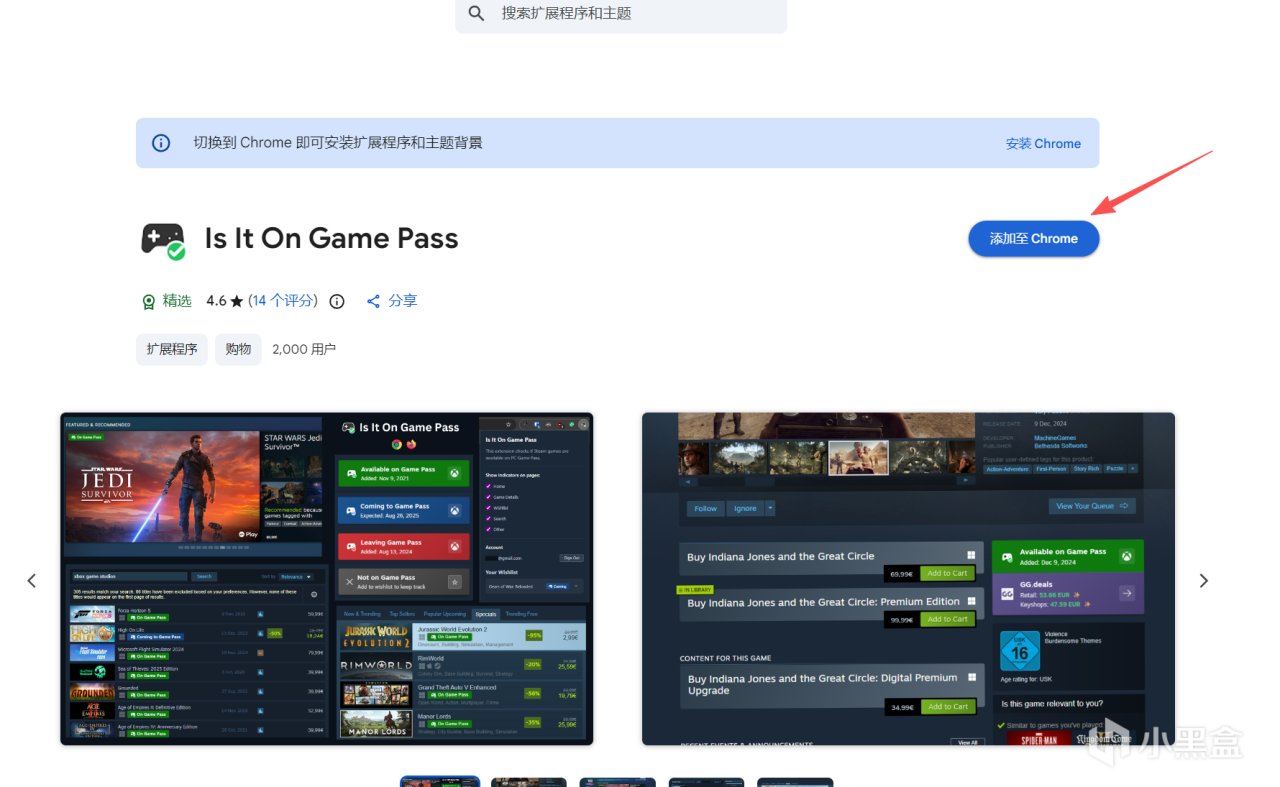Open the Indiana Jones purchase page screenshot
The height and width of the screenshot is (787, 1280).
(x=908, y=579)
